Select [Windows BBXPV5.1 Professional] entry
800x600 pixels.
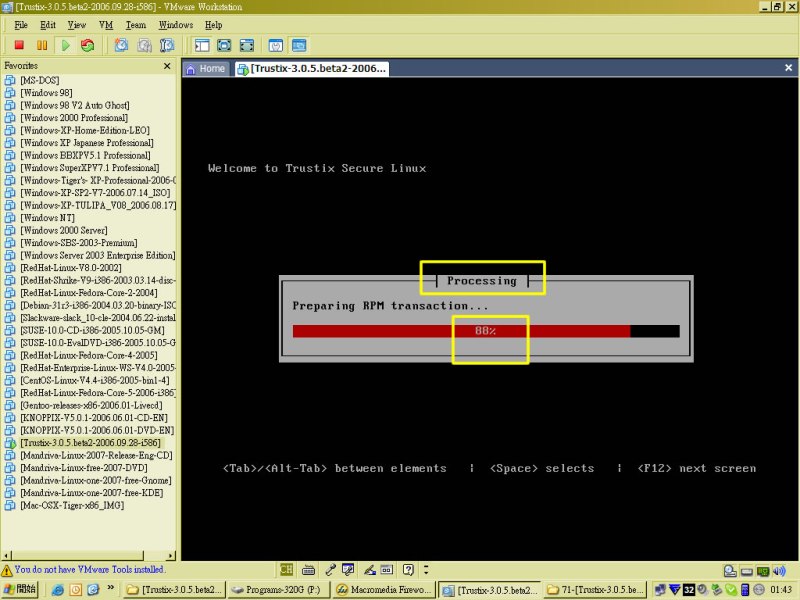(x=85, y=155)
